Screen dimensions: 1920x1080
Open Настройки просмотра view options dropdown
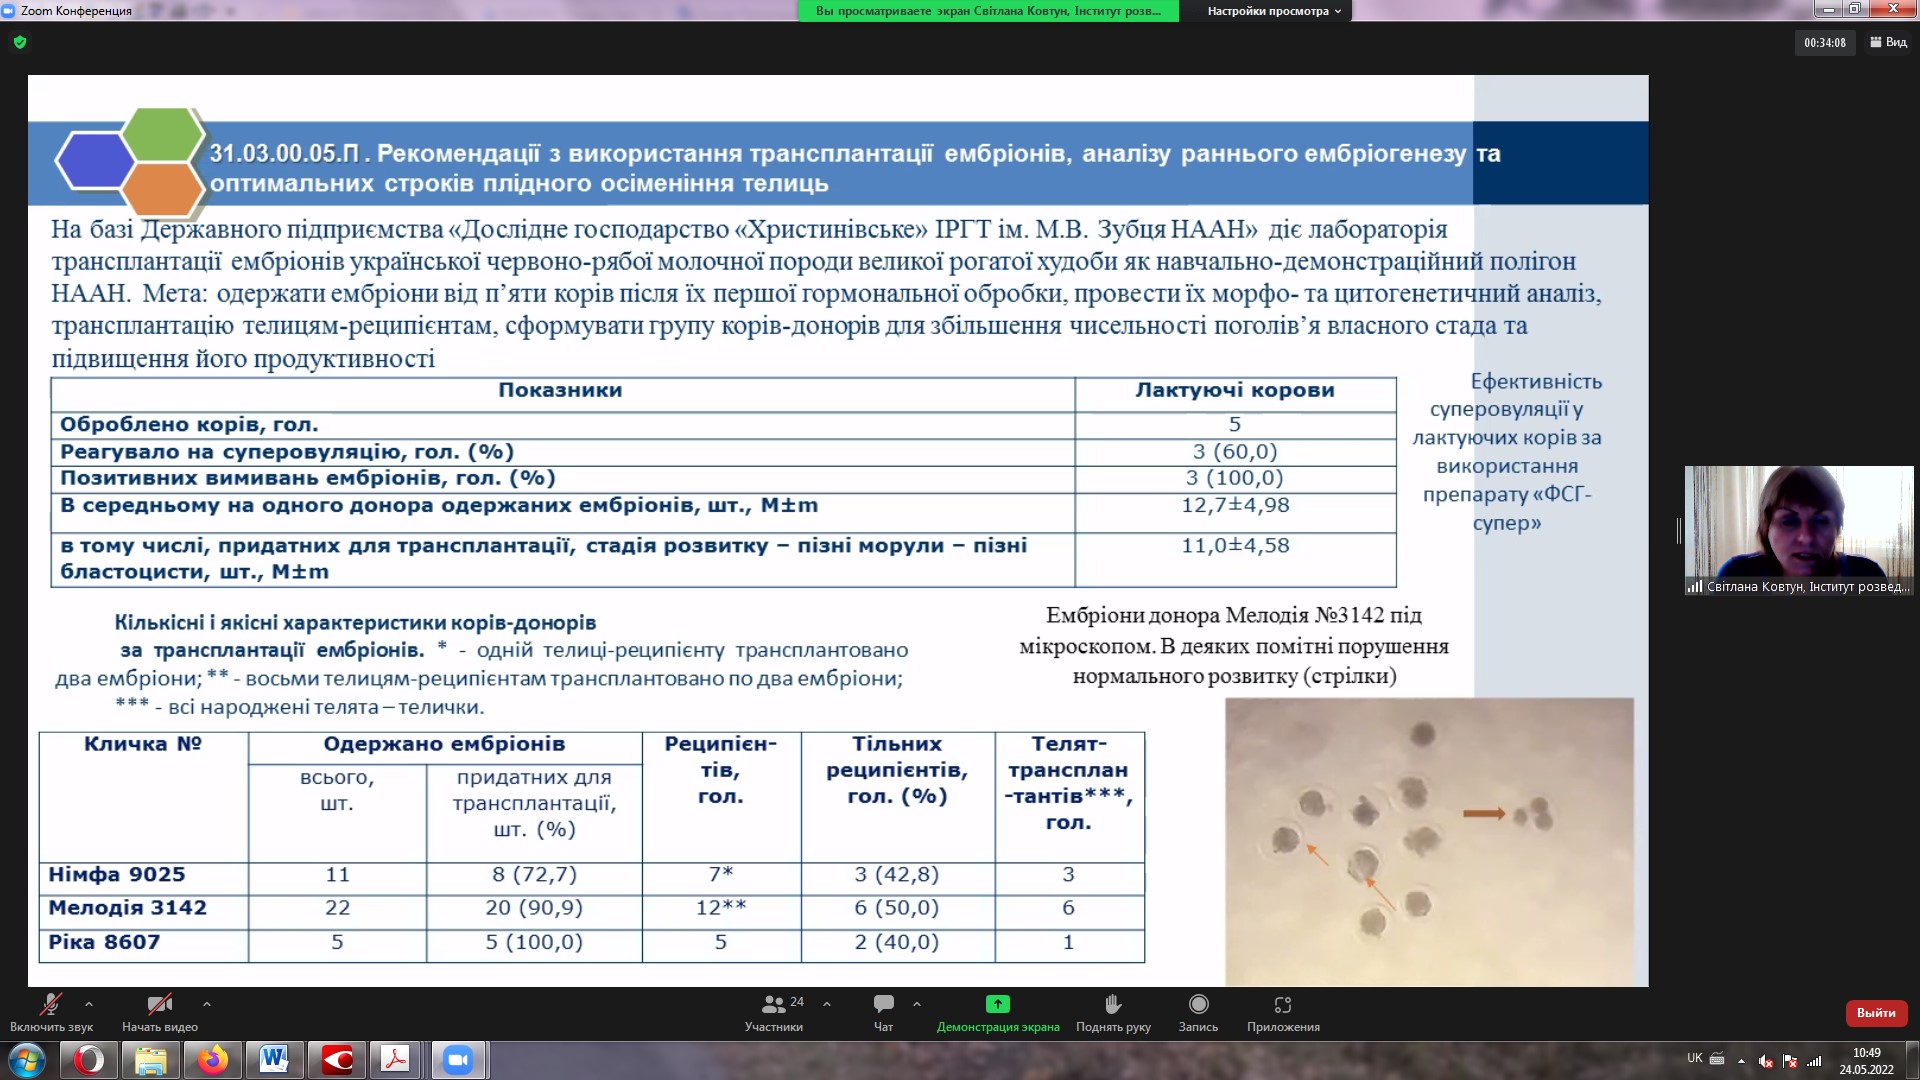click(x=1274, y=11)
